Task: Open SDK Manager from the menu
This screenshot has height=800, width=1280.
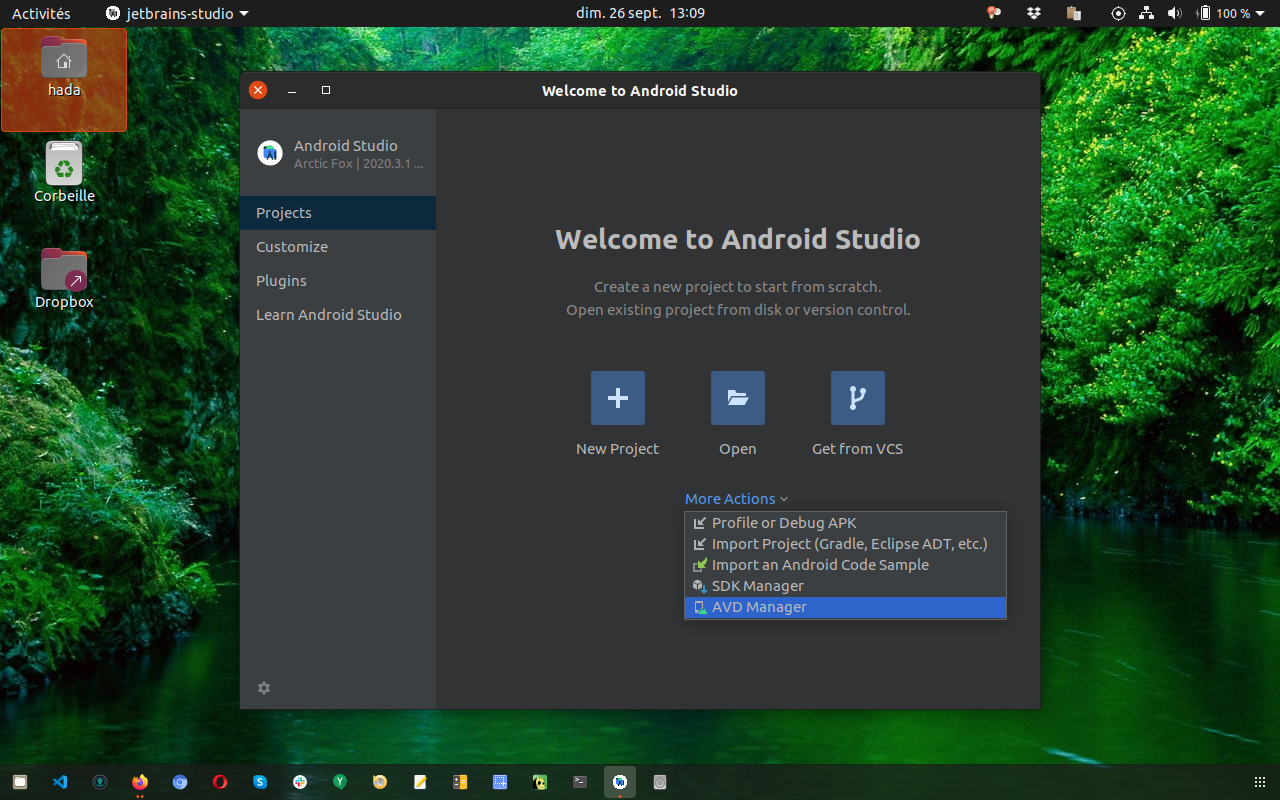Action: [845, 586]
